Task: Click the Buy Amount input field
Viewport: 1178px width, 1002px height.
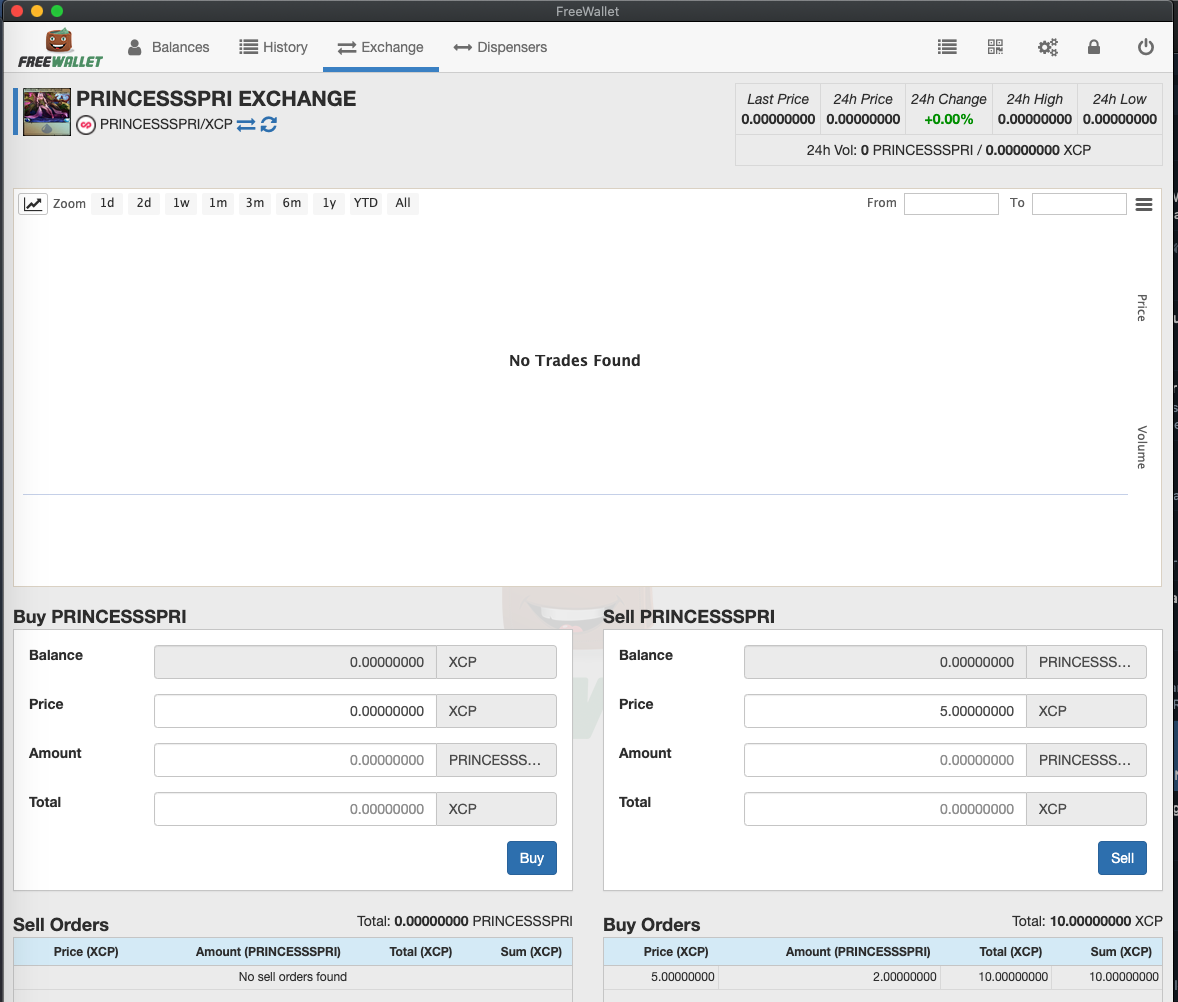Action: coord(295,759)
